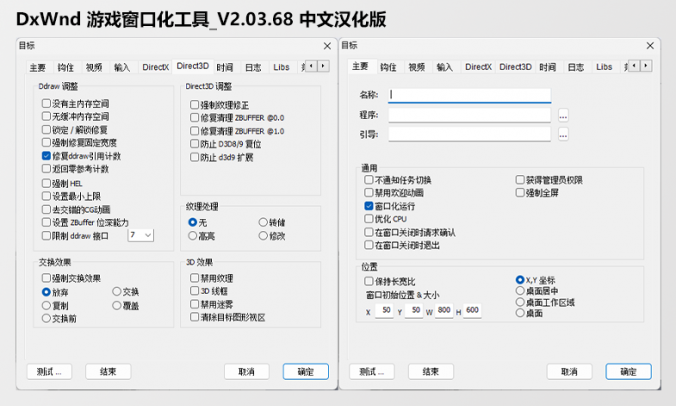Uncheck 修复ddraw引用计数
Image resolution: width=676 pixels, height=406 pixels.
pyautogui.click(x=46, y=156)
